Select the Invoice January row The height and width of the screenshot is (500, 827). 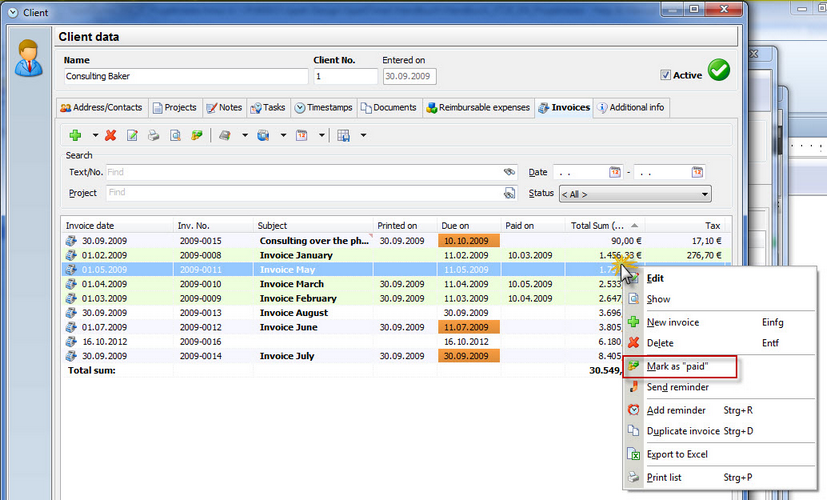(x=396, y=255)
